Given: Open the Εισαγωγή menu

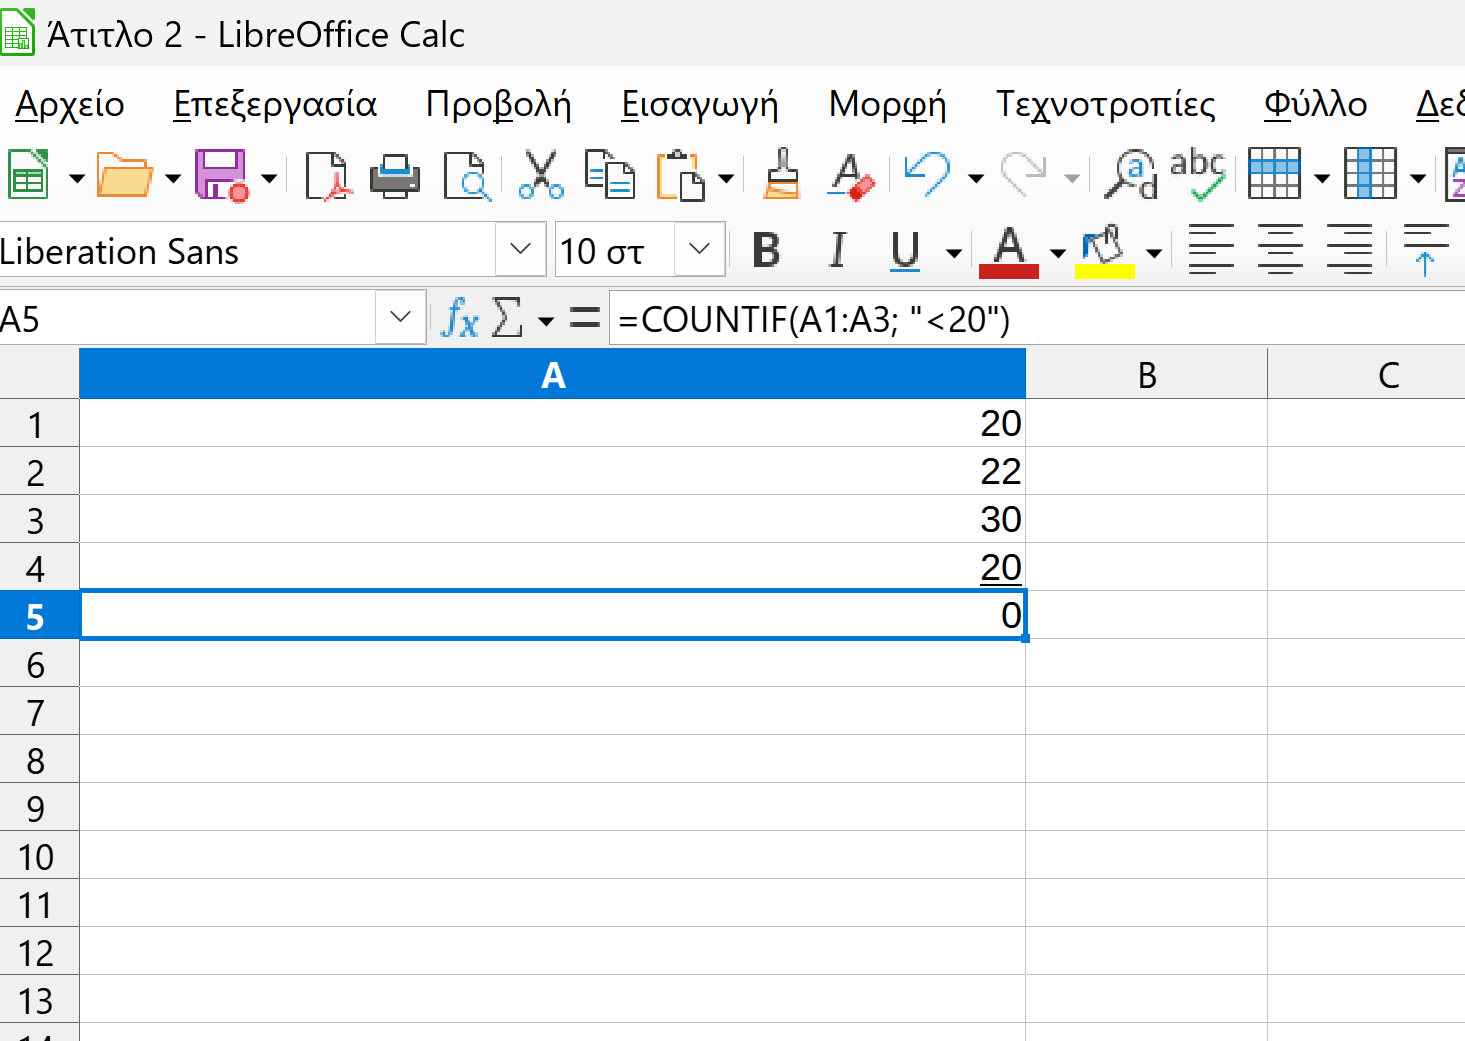Looking at the screenshot, I should point(699,104).
